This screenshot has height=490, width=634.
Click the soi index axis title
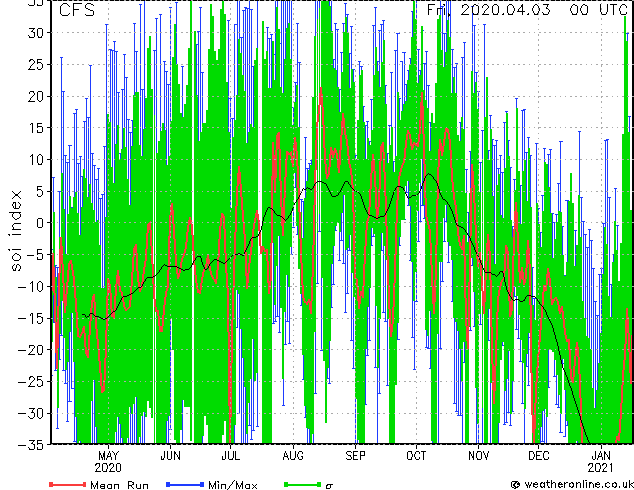pyautogui.click(x=16, y=230)
